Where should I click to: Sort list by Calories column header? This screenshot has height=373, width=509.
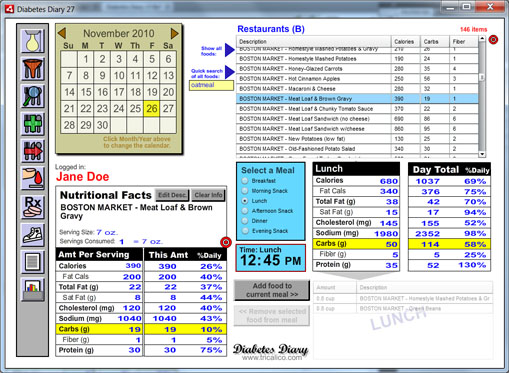(x=406, y=42)
